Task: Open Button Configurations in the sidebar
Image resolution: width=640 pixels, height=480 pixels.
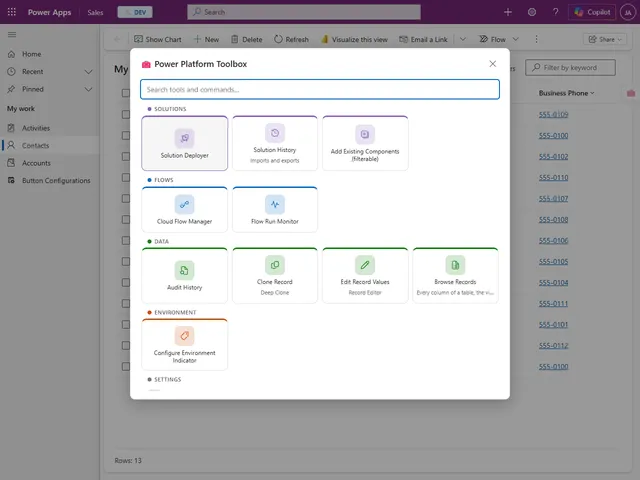Action: [56, 180]
